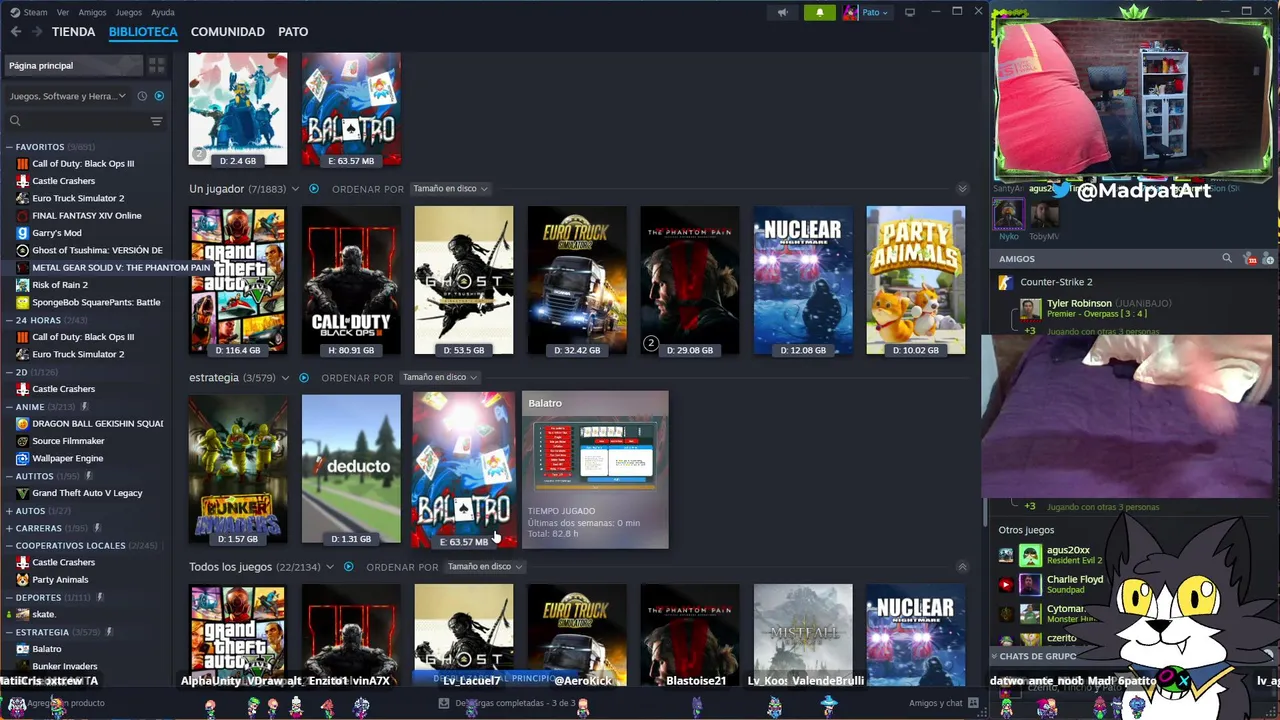Image resolution: width=1280 pixels, height=720 pixels.
Task: Click agus20xx avatar in Otros juegos
Action: (x=1030, y=556)
